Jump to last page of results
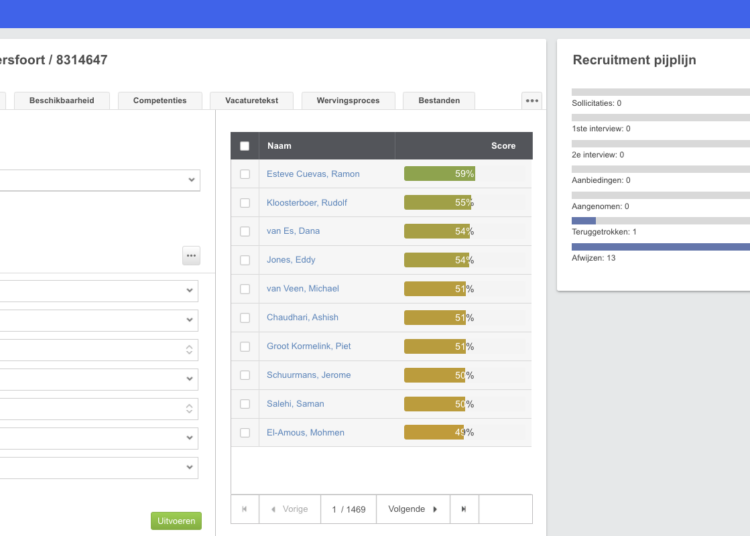 tap(464, 509)
